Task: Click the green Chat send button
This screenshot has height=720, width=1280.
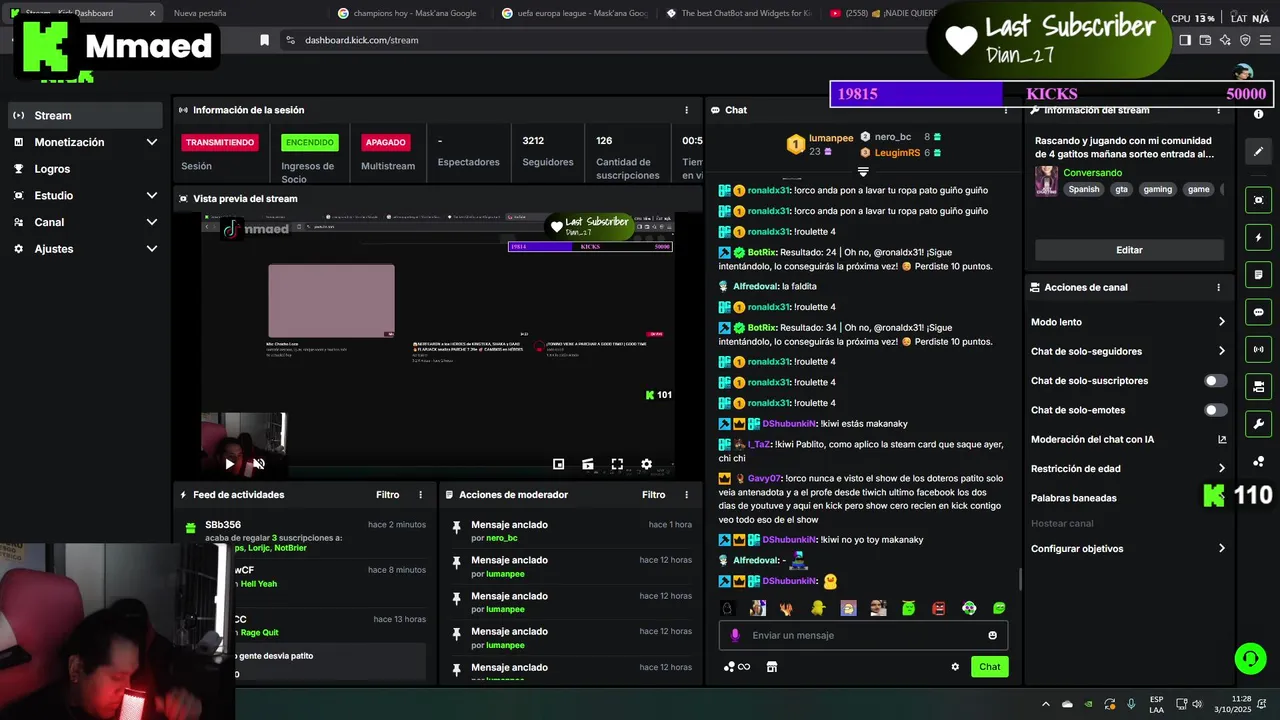Action: tap(989, 667)
